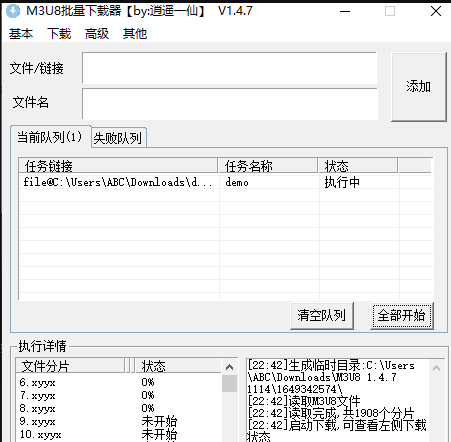Screen dimensions: 451x442
Task: Click the 添加 button
Action: [419, 87]
